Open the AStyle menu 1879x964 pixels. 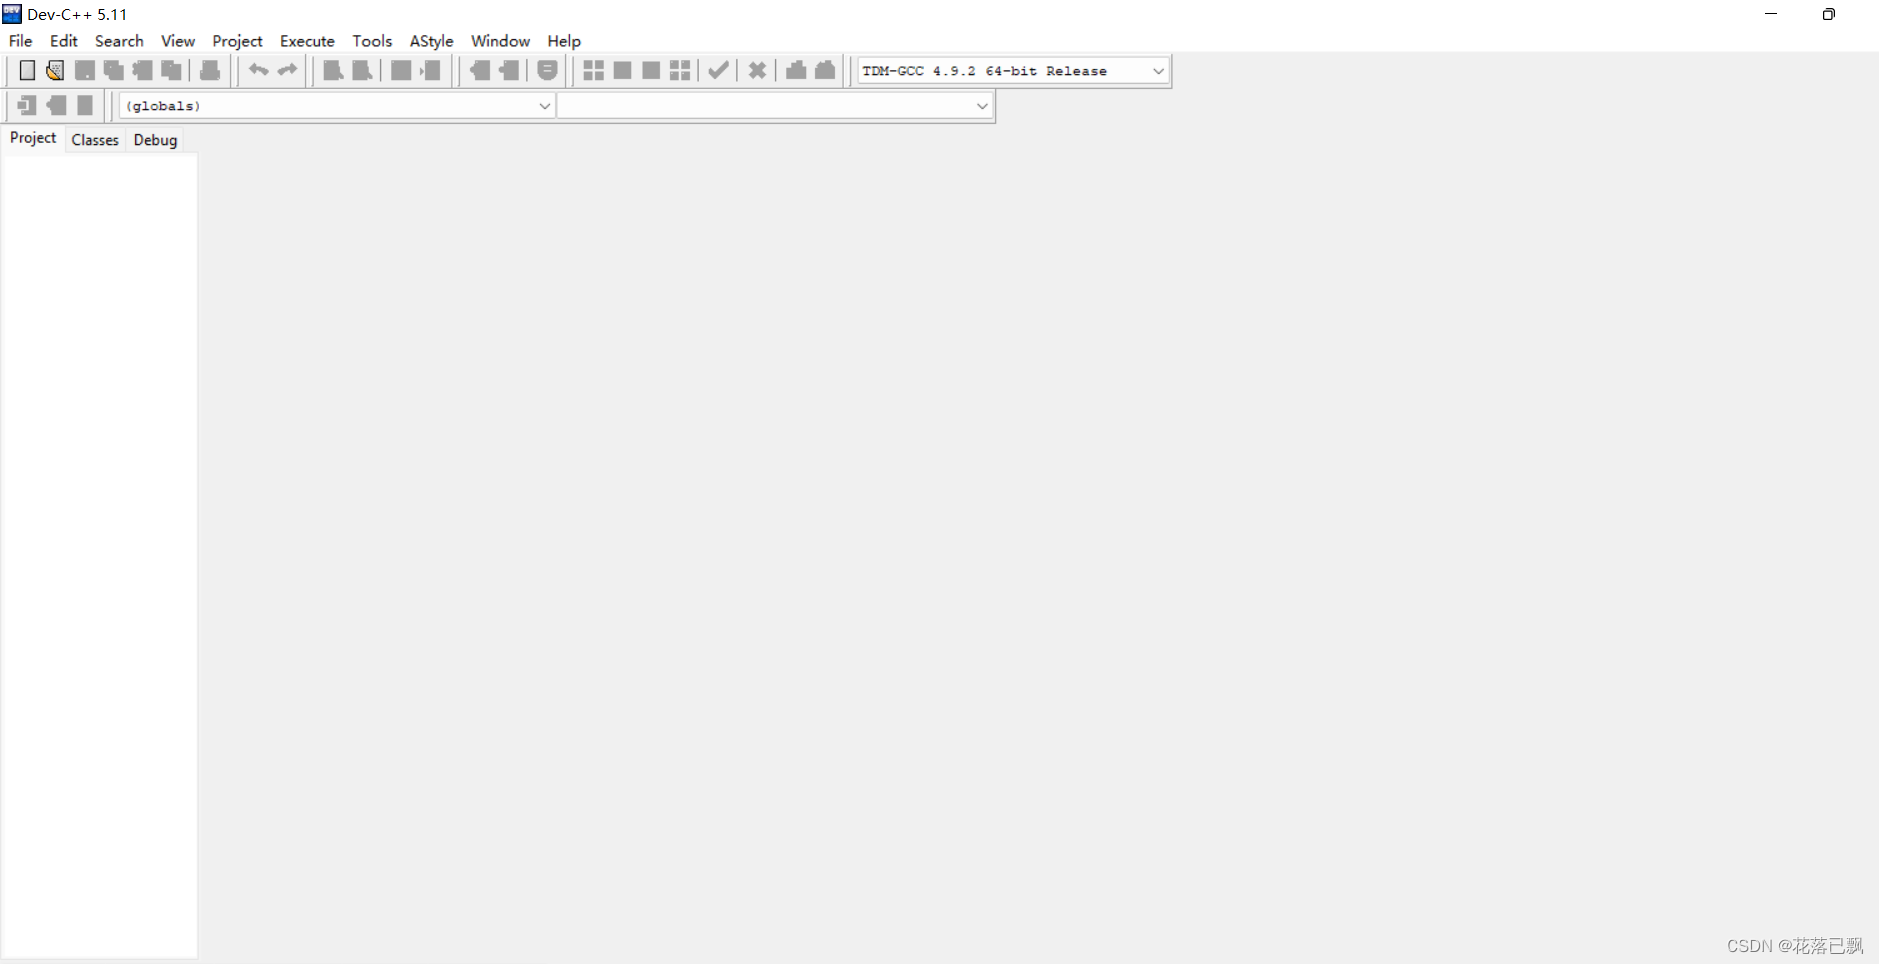[x=431, y=41]
